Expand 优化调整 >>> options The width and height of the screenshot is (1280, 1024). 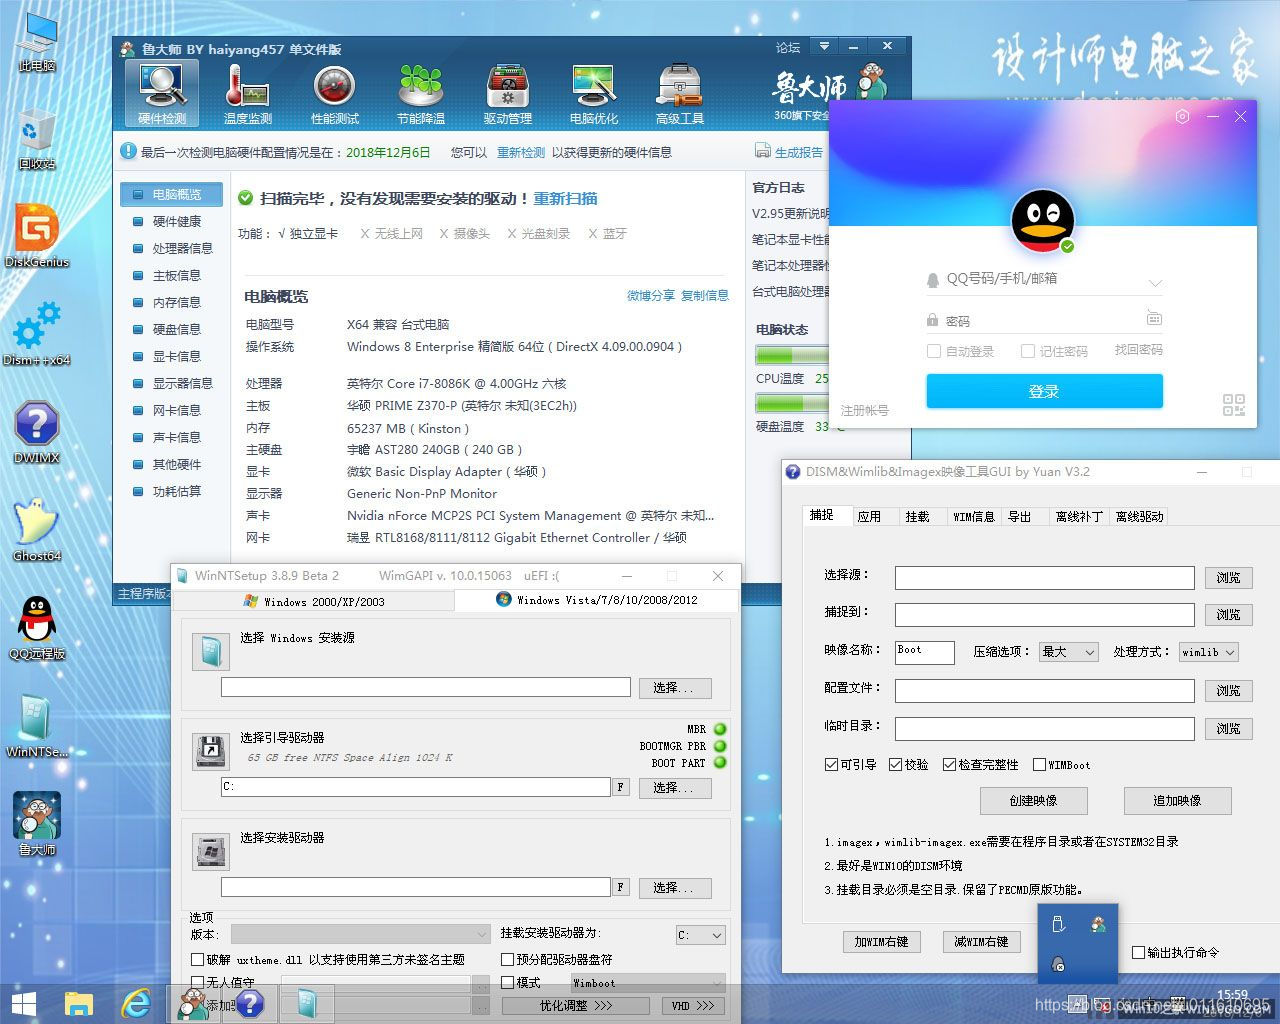point(576,1005)
